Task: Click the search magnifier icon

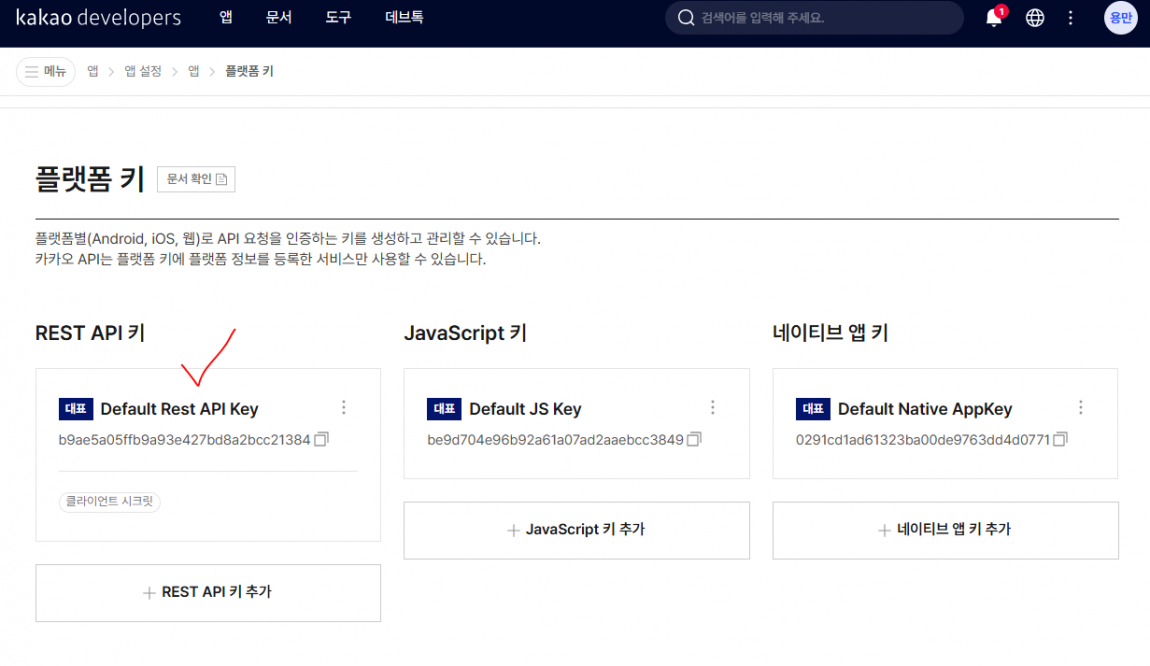Action: [686, 18]
